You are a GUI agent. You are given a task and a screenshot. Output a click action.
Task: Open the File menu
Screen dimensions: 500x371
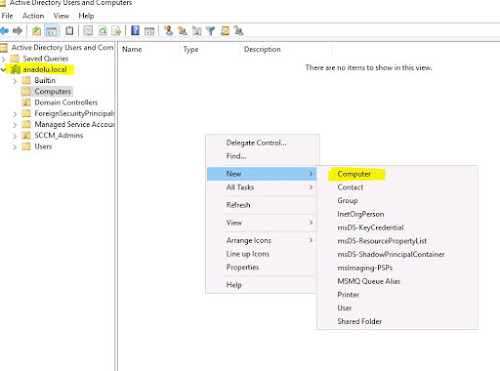(7, 16)
